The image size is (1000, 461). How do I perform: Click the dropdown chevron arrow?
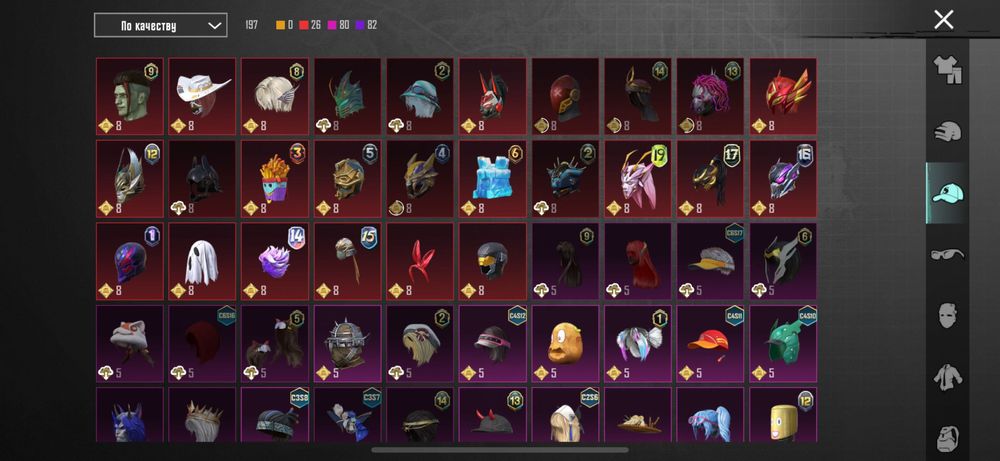pos(215,26)
